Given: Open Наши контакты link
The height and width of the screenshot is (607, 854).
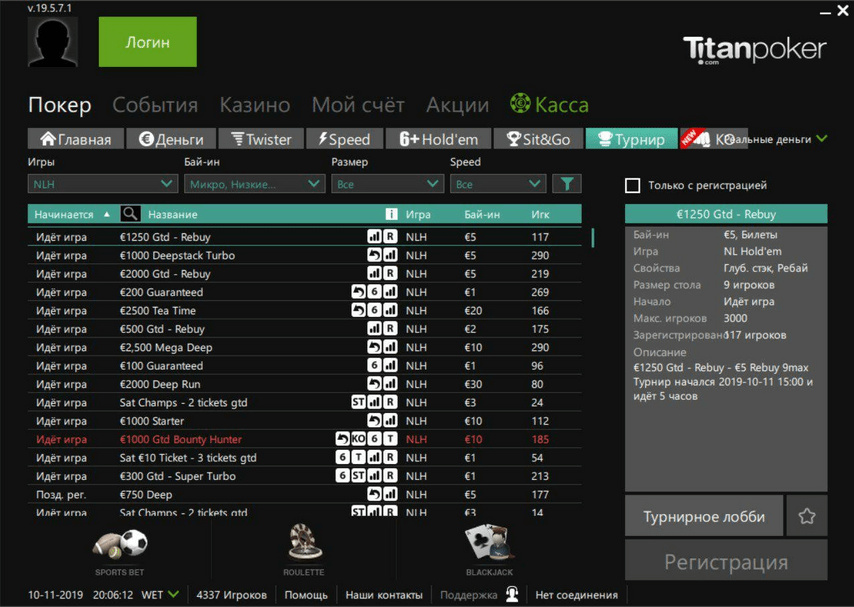Looking at the screenshot, I should (x=384, y=594).
